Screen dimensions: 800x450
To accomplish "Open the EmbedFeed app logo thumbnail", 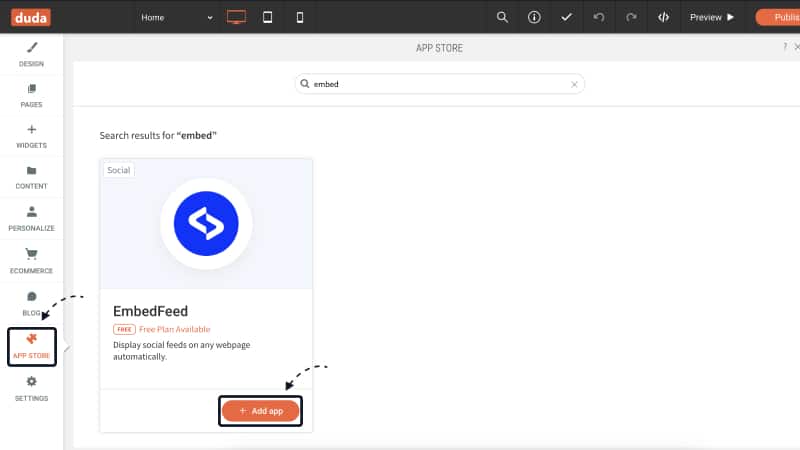I will point(206,223).
